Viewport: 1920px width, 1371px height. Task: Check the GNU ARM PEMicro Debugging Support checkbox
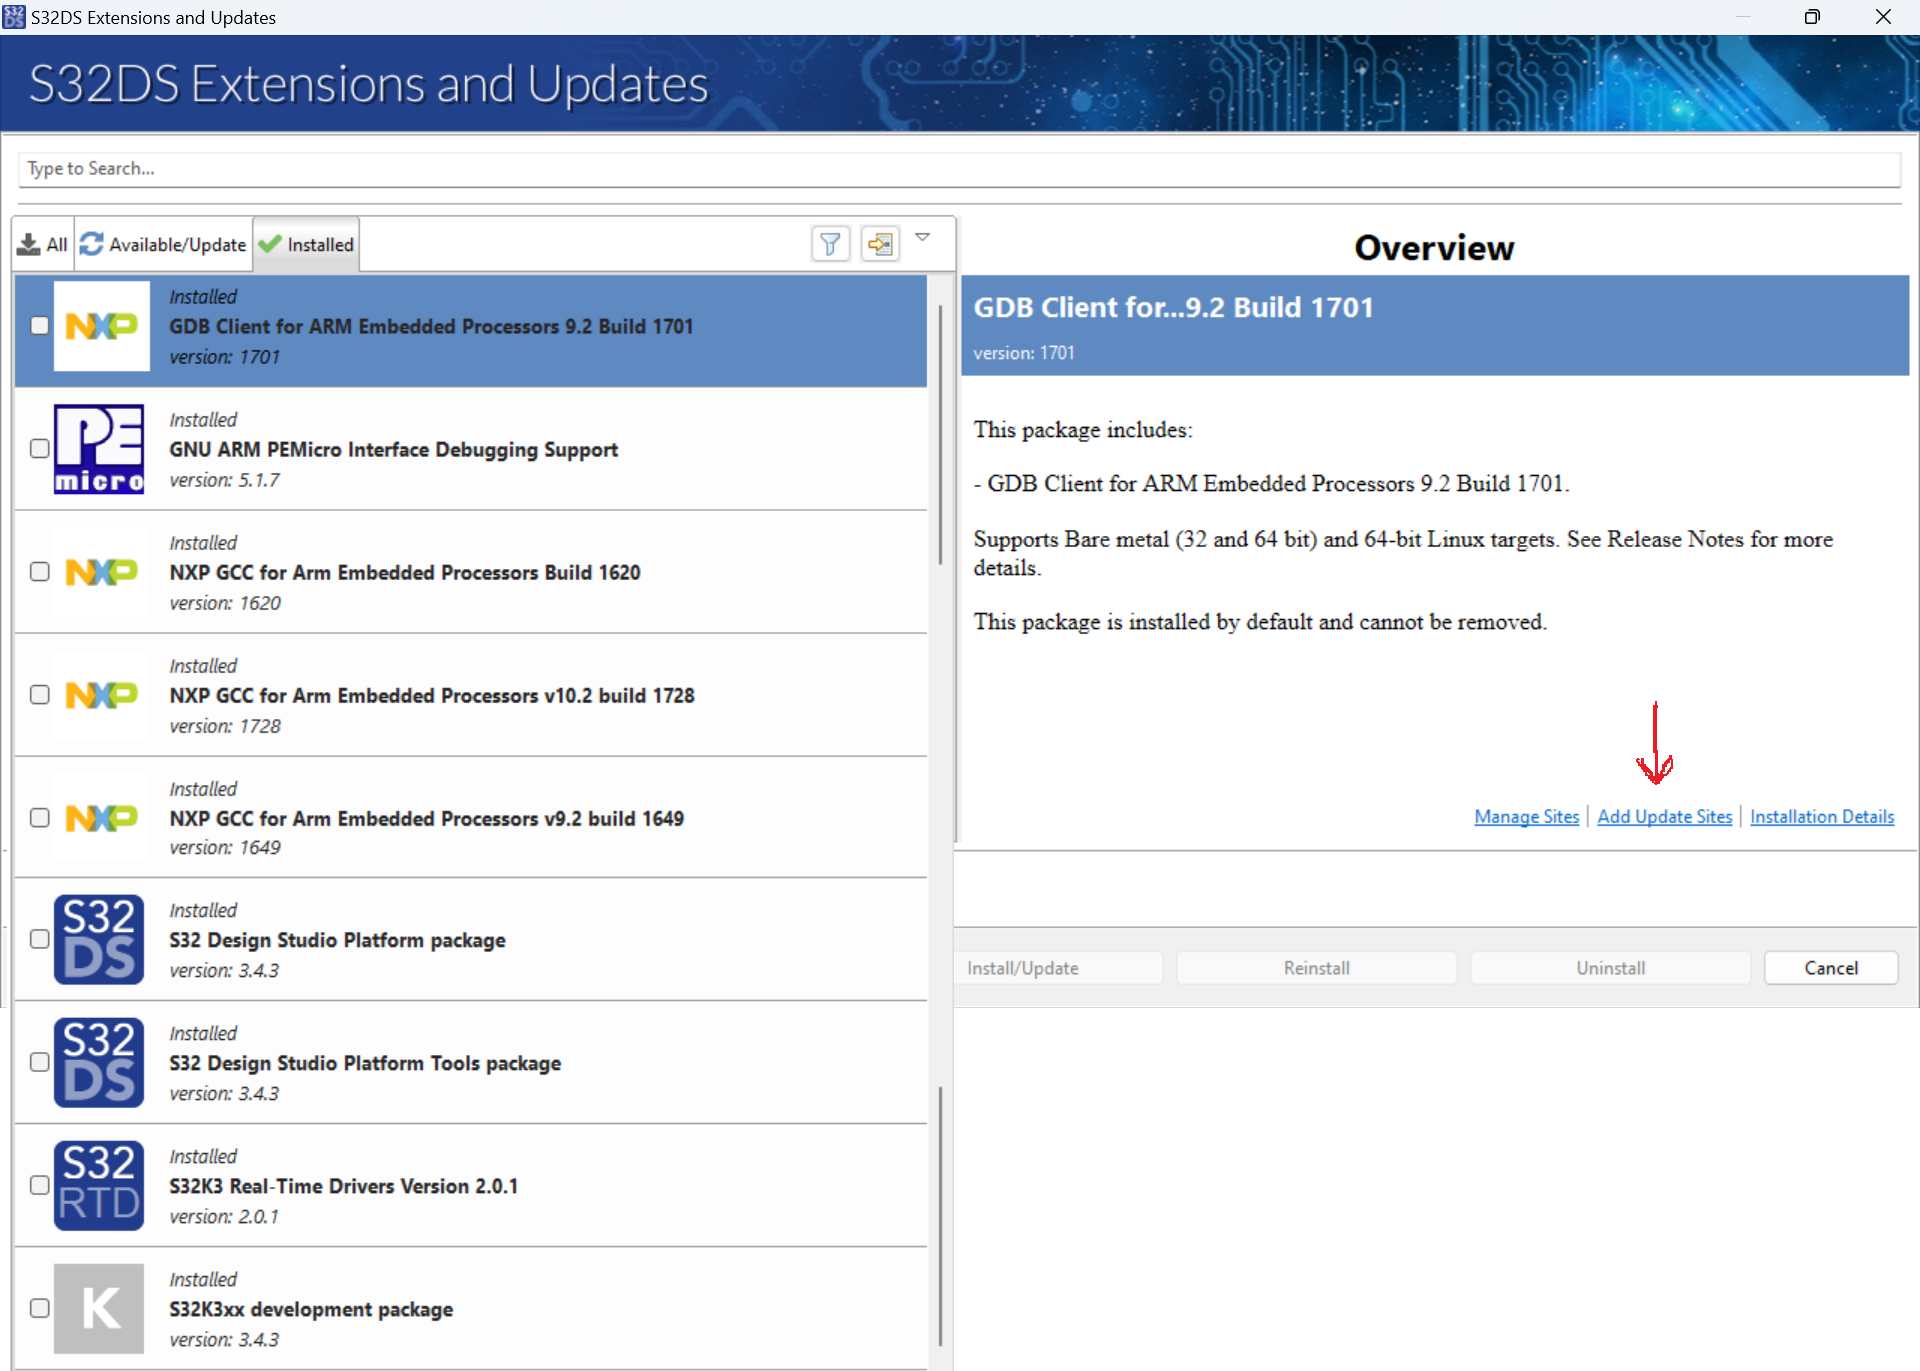pyautogui.click(x=40, y=449)
